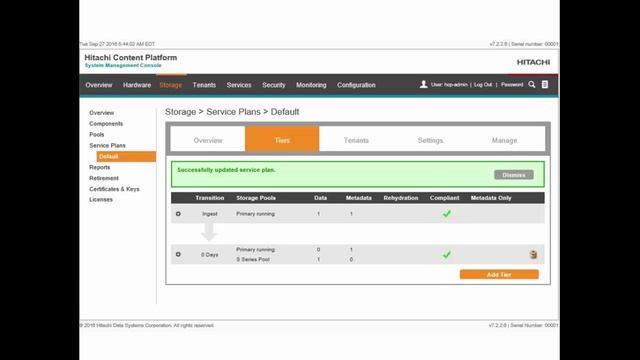640x360 pixels.
Task: Open the Services main menu
Action: 239,85
